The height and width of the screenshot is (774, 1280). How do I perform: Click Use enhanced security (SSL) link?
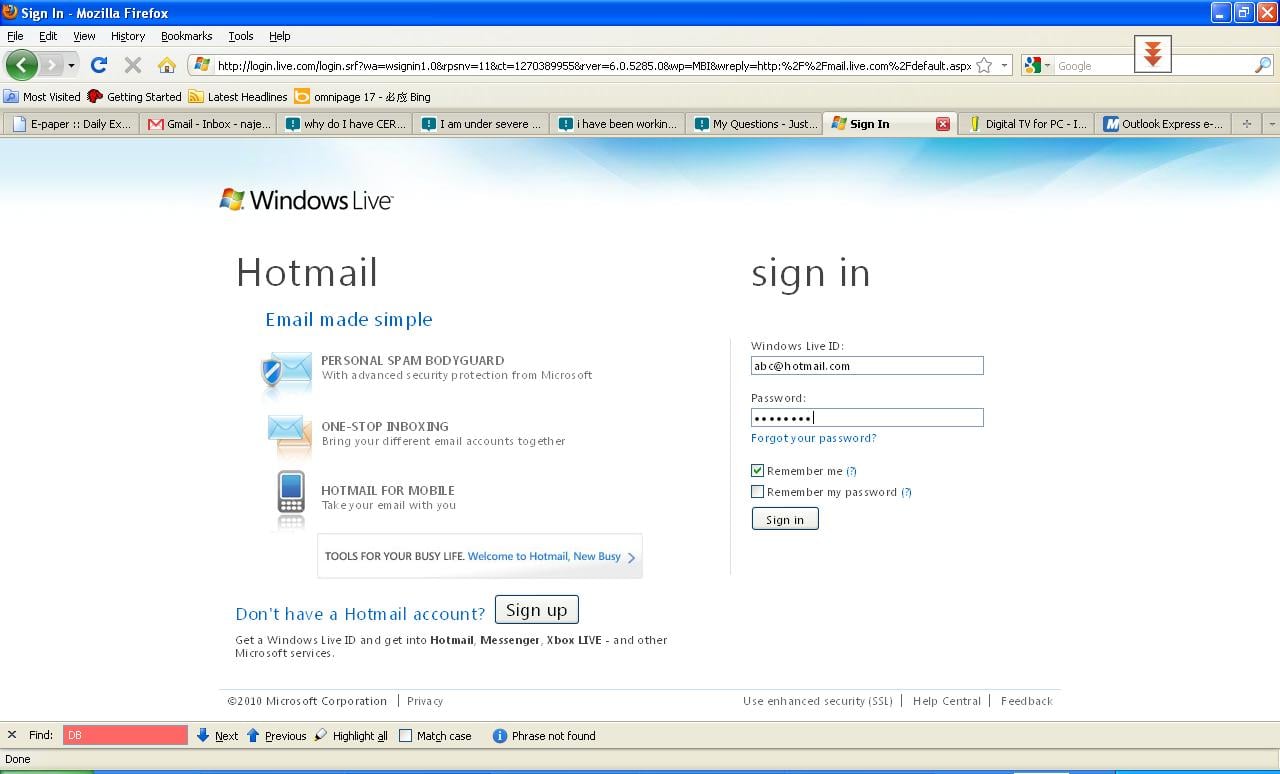(817, 701)
